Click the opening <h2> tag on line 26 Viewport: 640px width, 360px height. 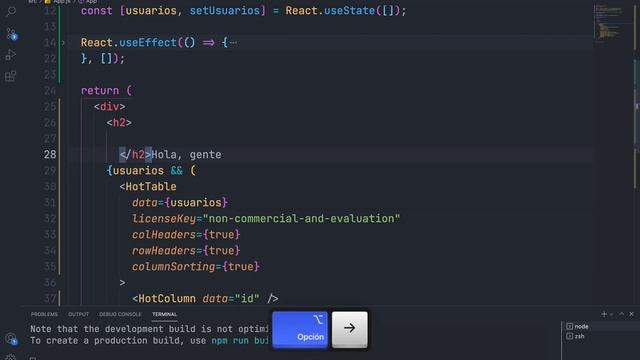tap(119, 122)
